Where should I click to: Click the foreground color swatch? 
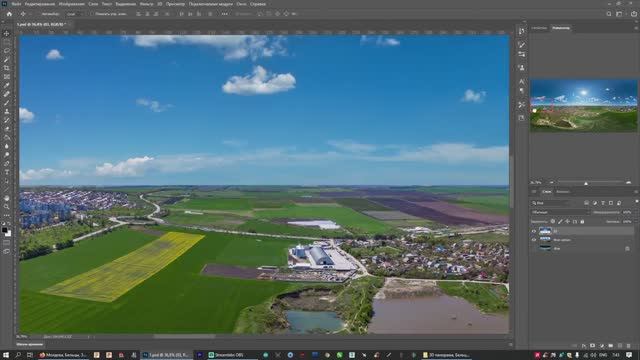coord(4,230)
